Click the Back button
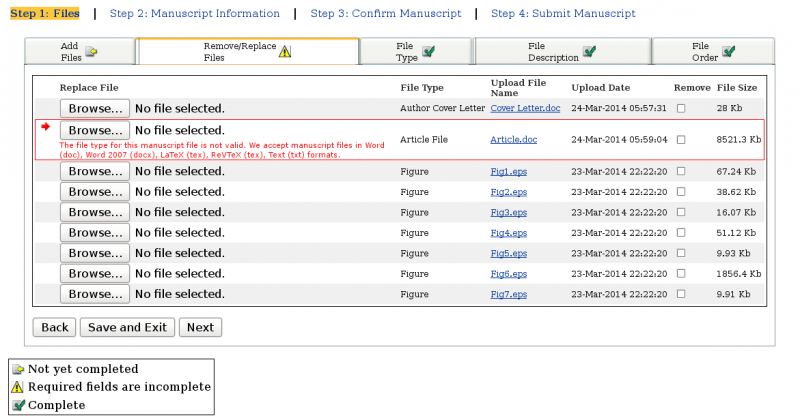Image resolution: width=800 pixels, height=420 pixels. coord(54,327)
